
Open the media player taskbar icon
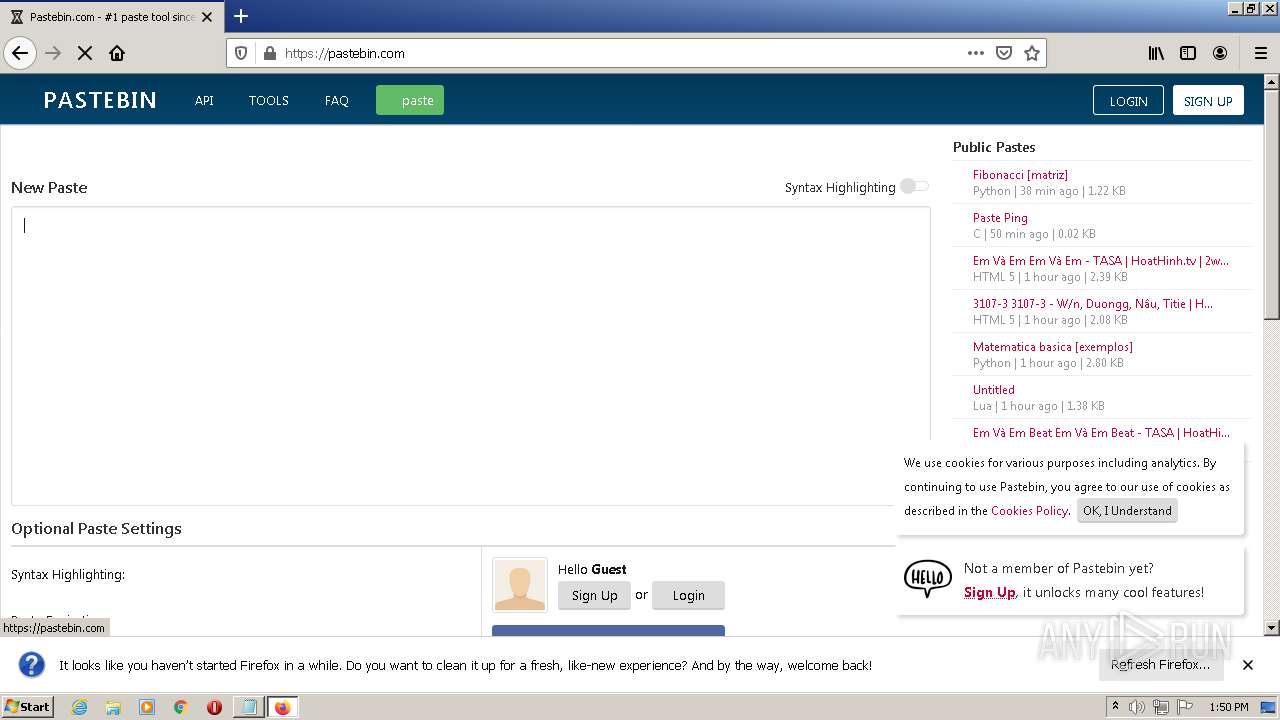point(147,706)
